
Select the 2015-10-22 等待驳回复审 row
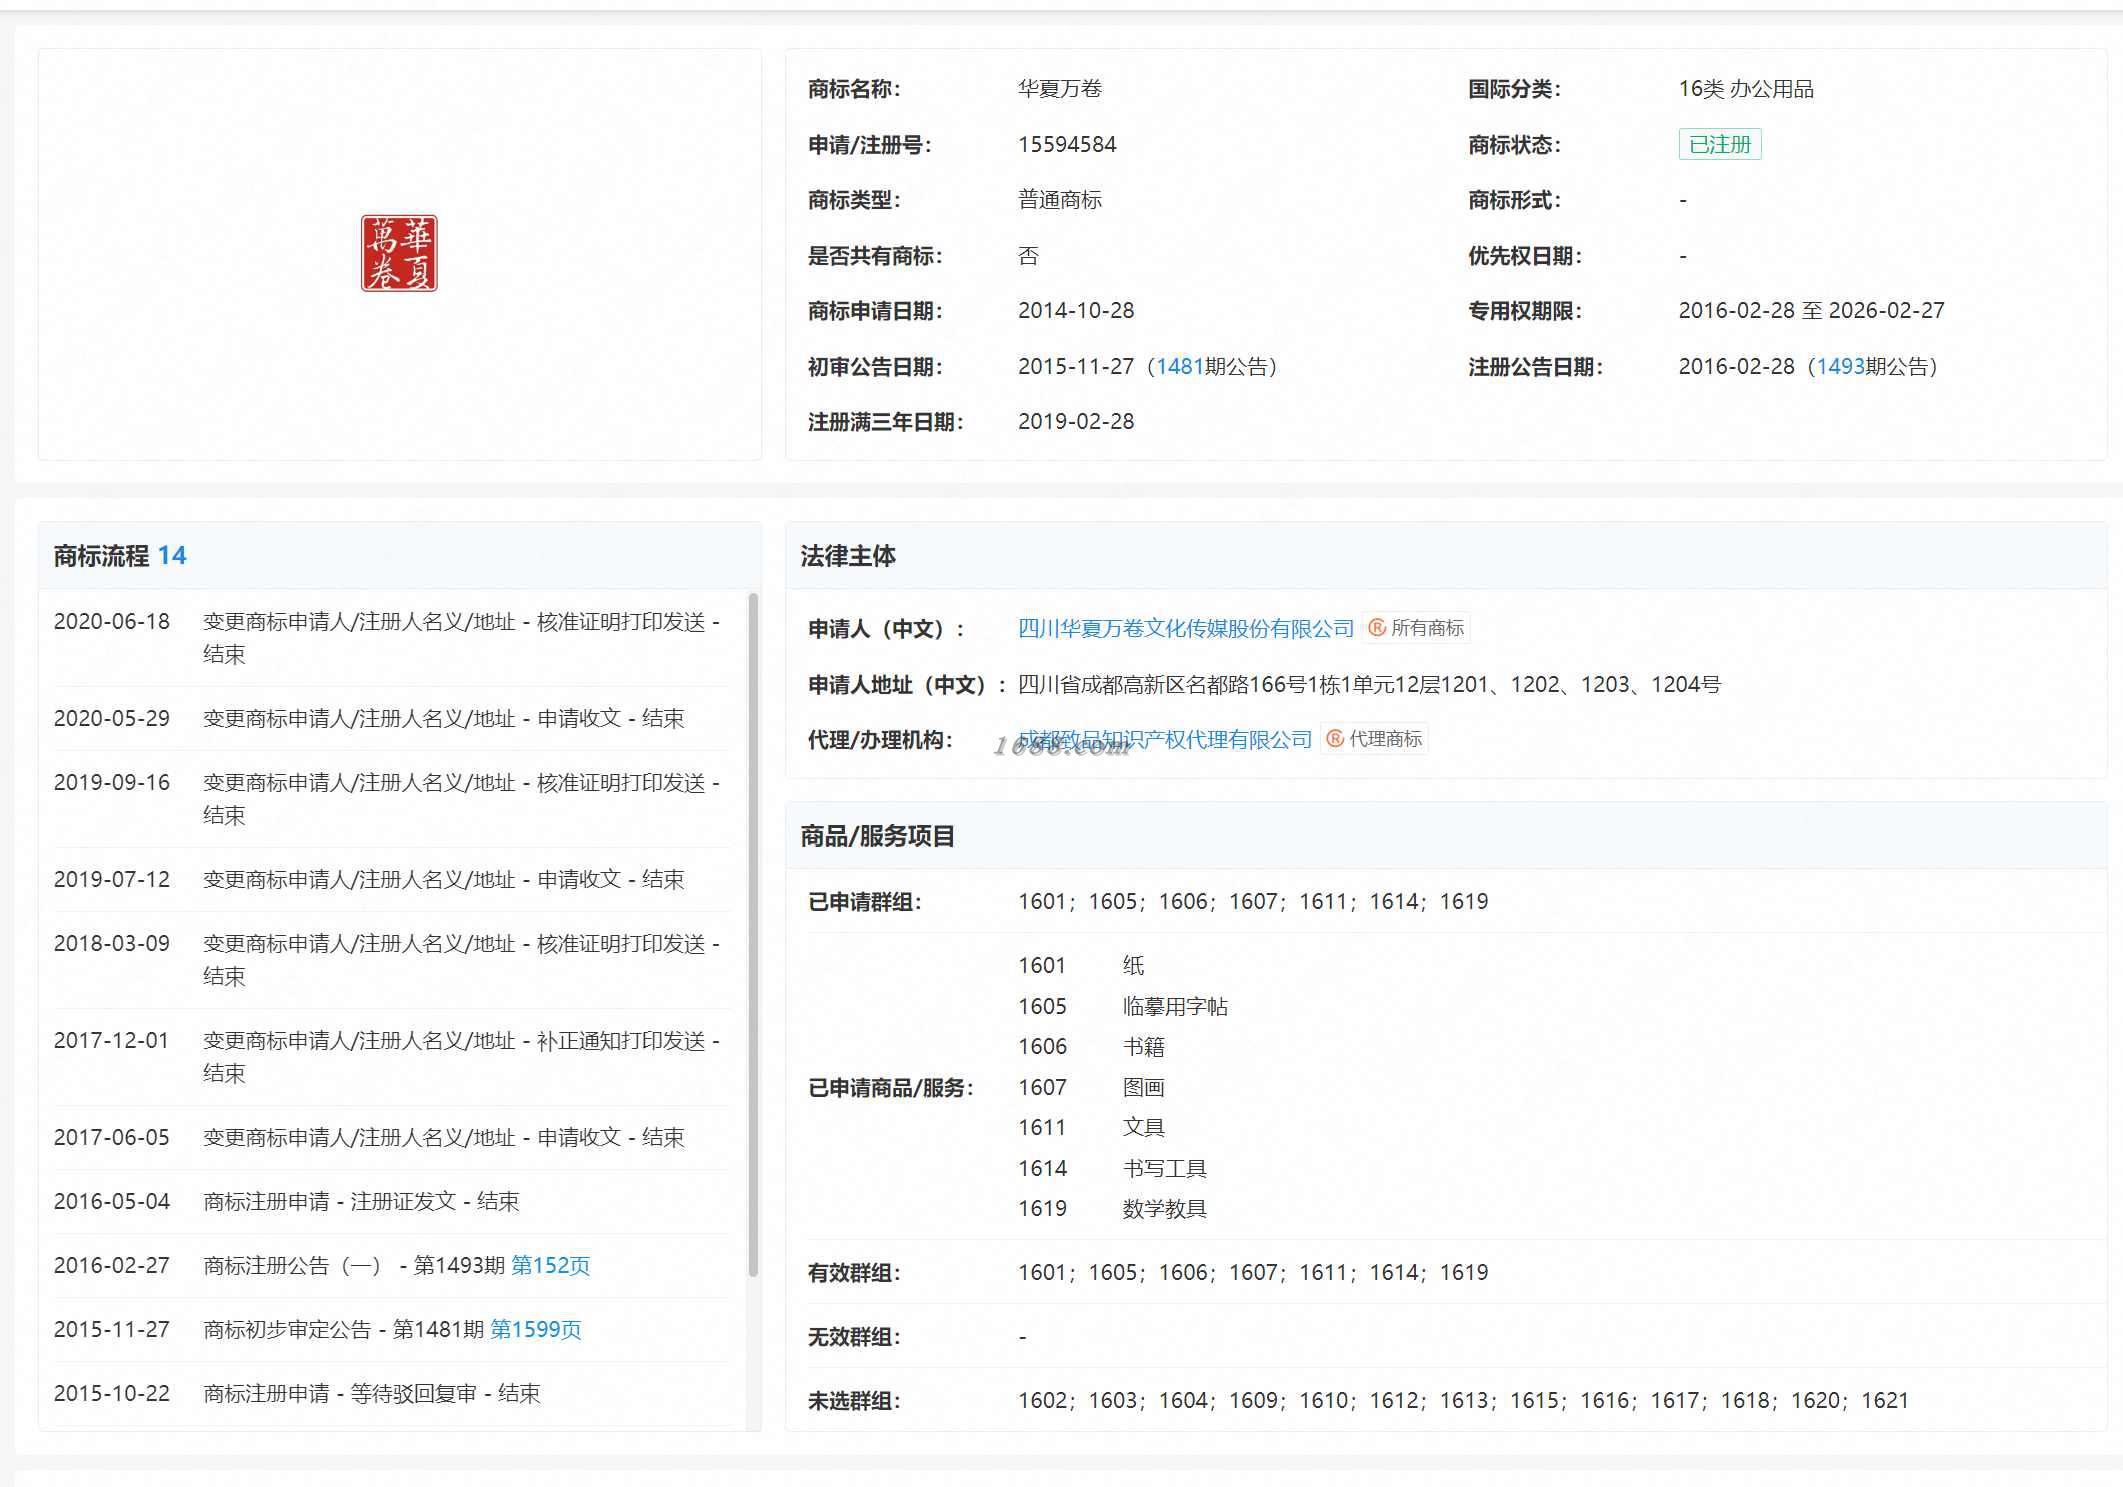[392, 1393]
